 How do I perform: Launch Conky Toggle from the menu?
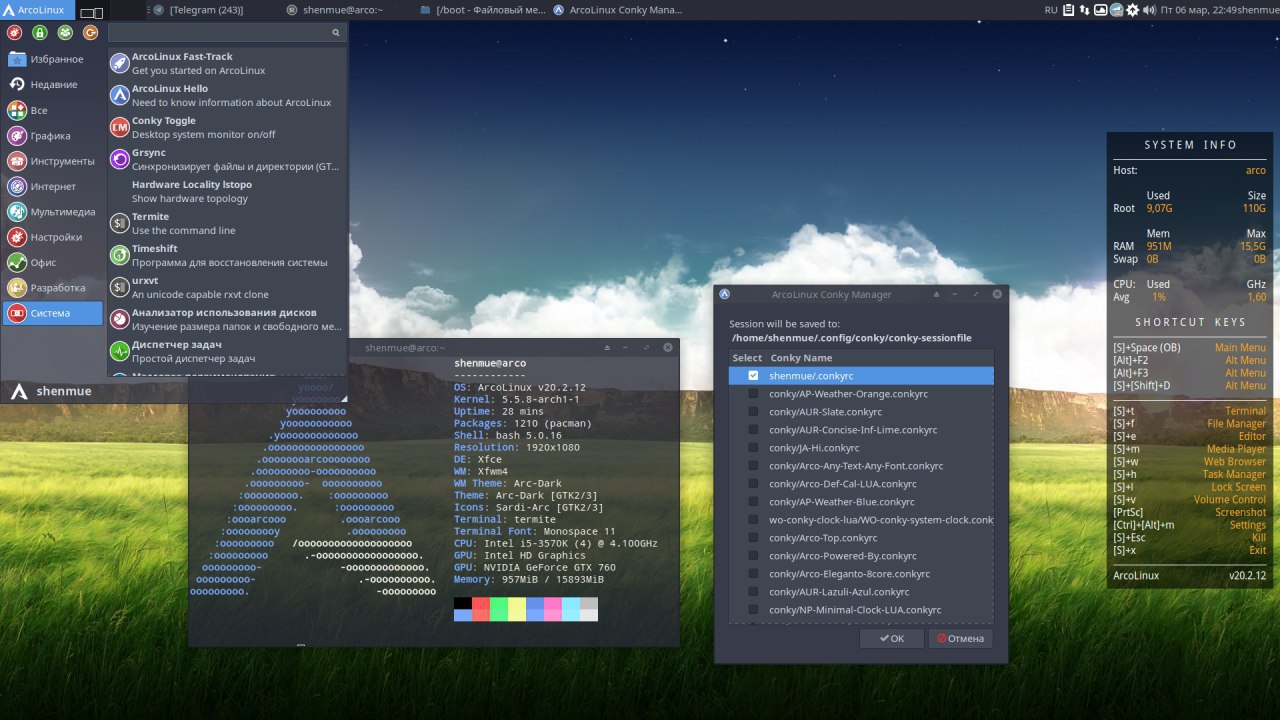click(227, 127)
